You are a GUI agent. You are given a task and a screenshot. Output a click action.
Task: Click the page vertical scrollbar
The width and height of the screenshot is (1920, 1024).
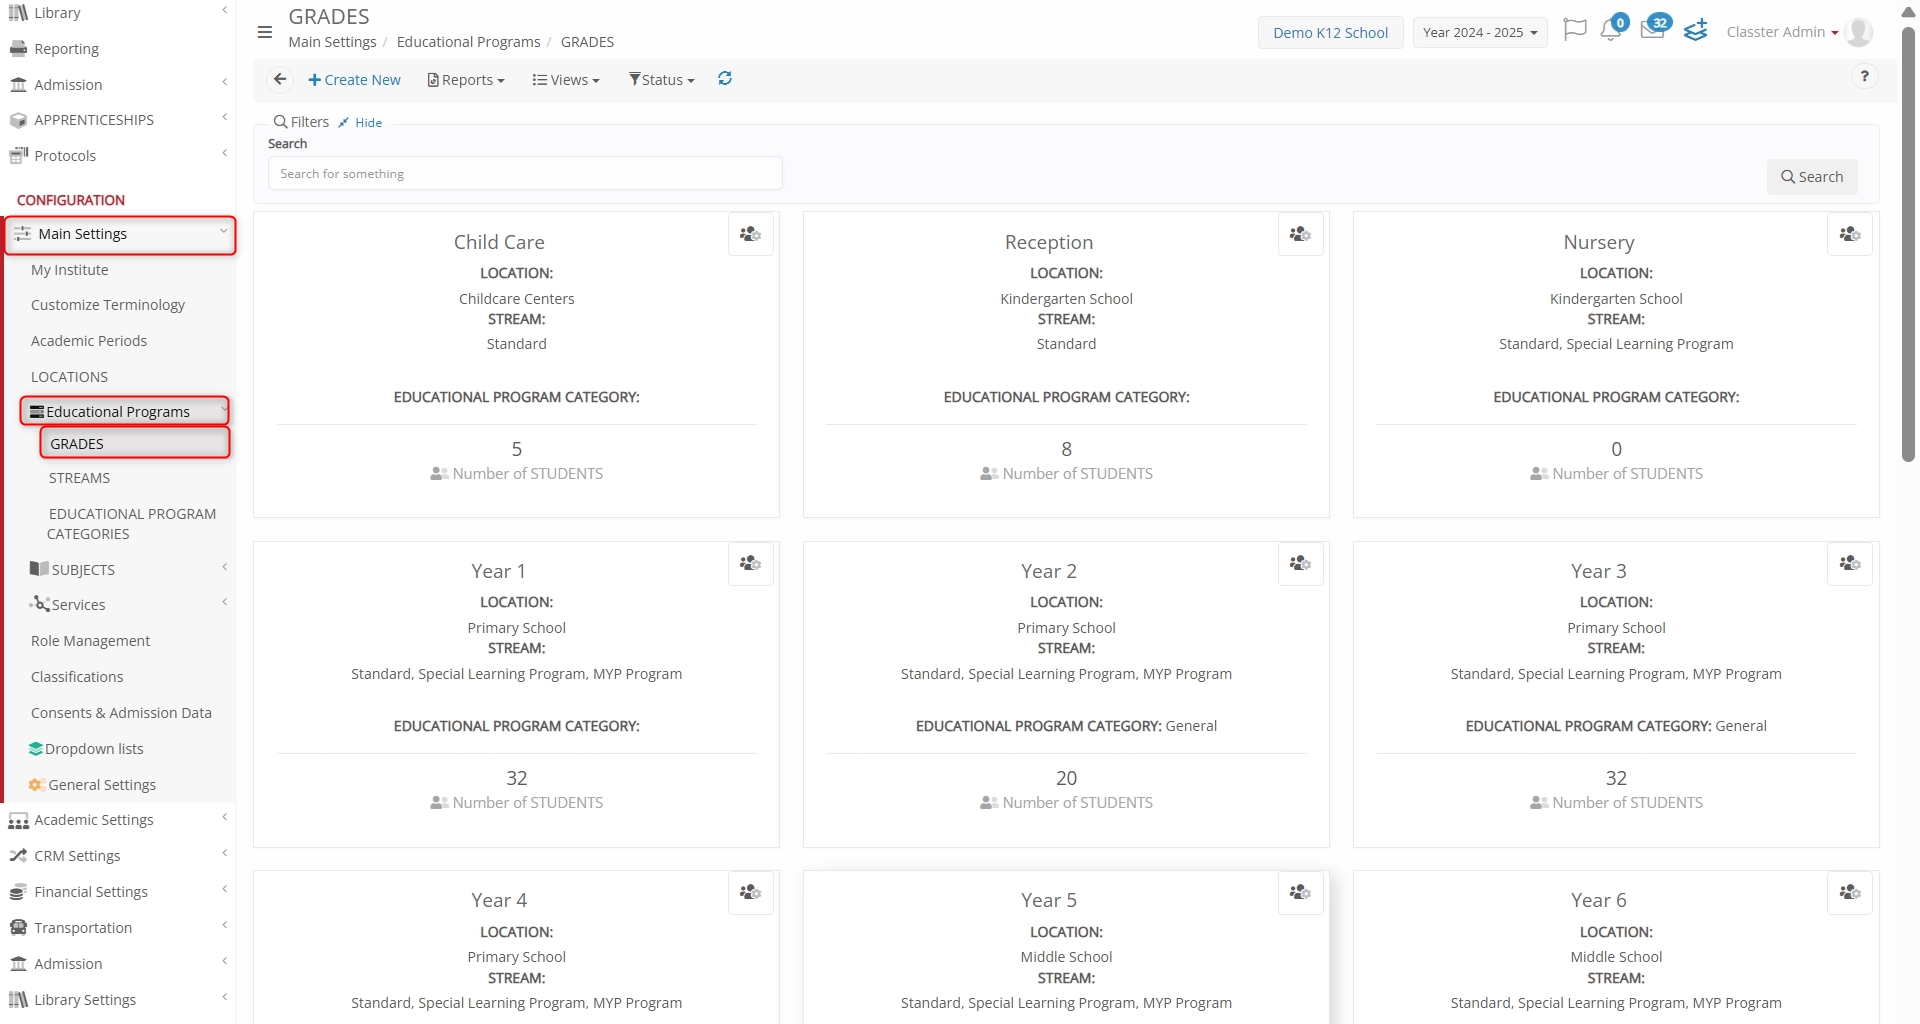(1908, 245)
